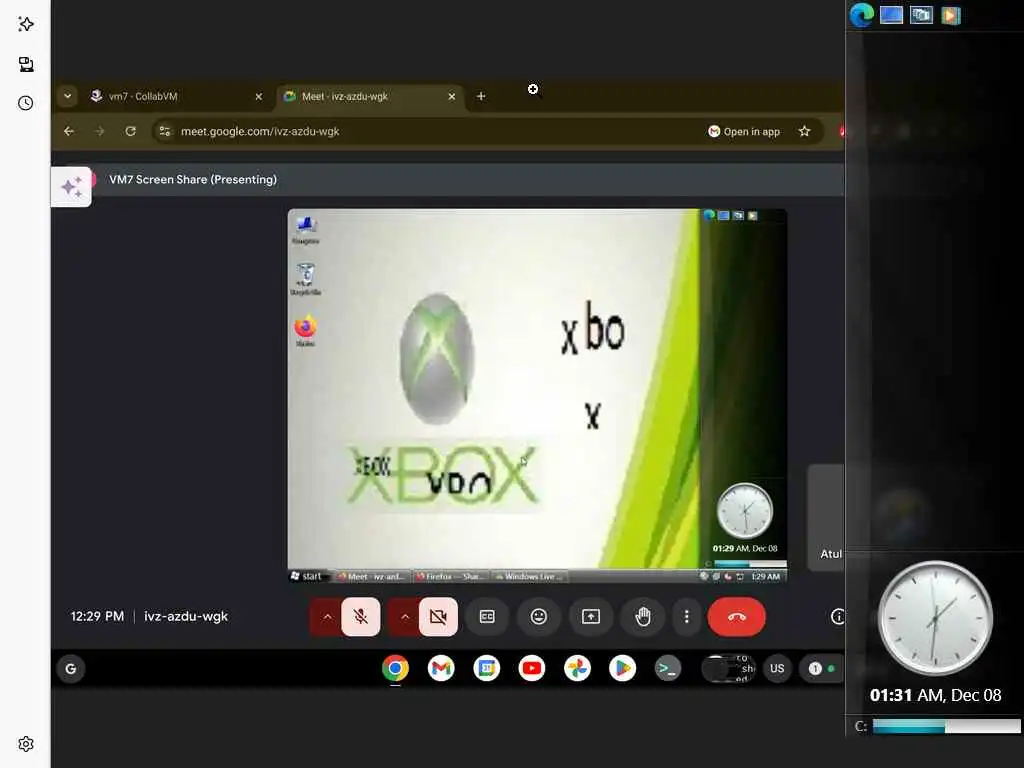
Task: Toggle the muted microphone button
Action: pyautogui.click(x=360, y=616)
